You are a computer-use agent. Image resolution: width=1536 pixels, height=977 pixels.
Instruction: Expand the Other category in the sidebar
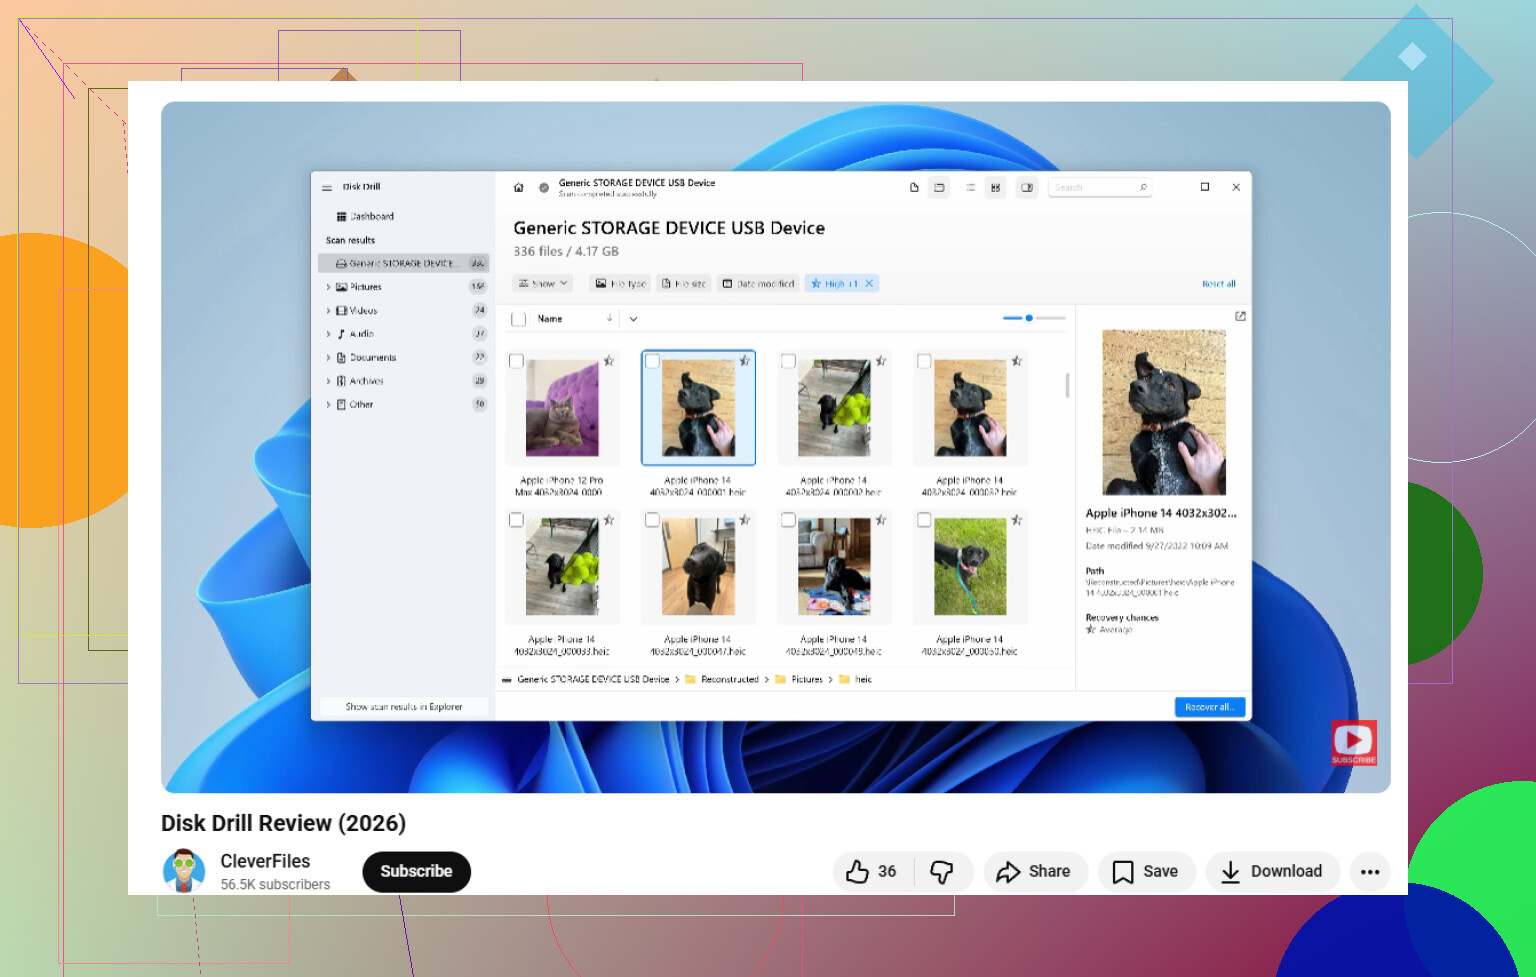(x=328, y=405)
